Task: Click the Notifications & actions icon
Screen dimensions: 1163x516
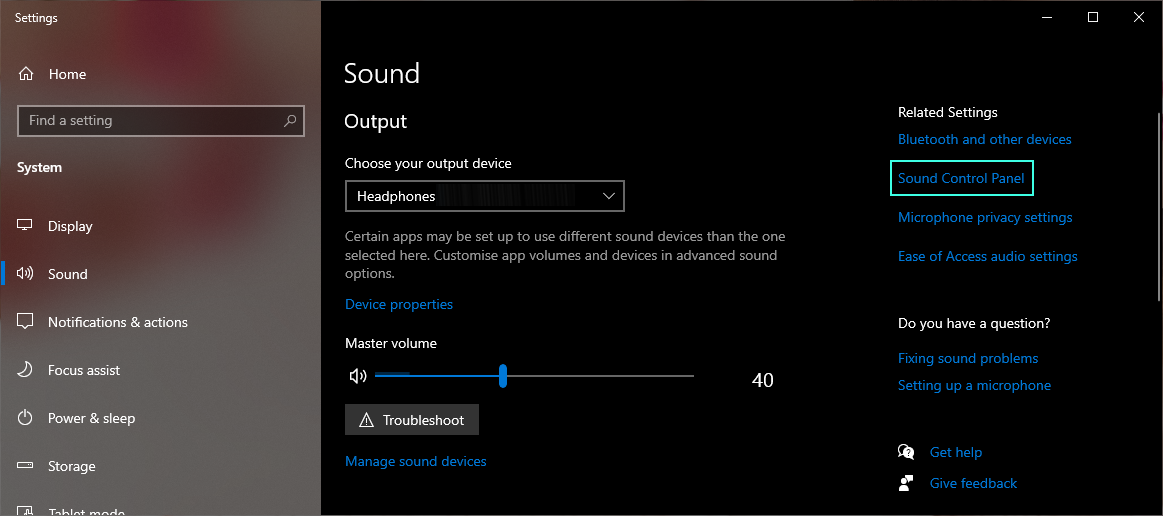Action: (26, 322)
